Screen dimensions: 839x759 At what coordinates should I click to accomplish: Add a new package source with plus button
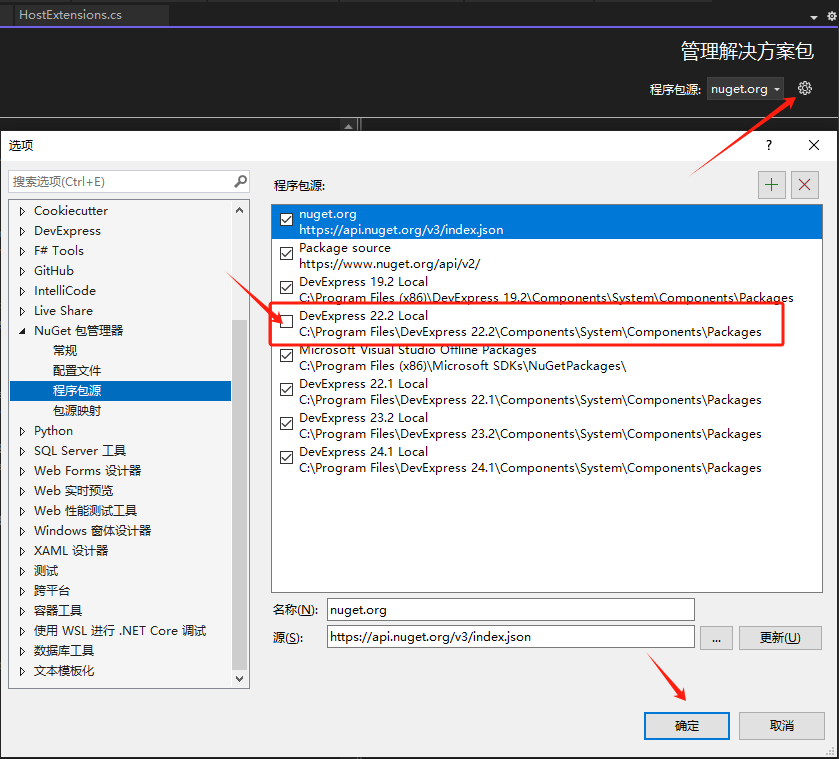(x=771, y=185)
